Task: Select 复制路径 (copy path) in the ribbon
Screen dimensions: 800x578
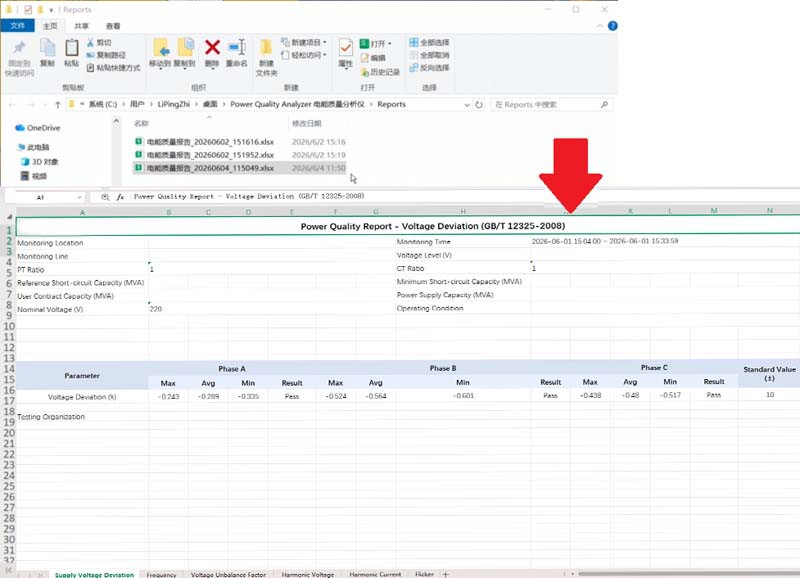Action: tap(106, 55)
